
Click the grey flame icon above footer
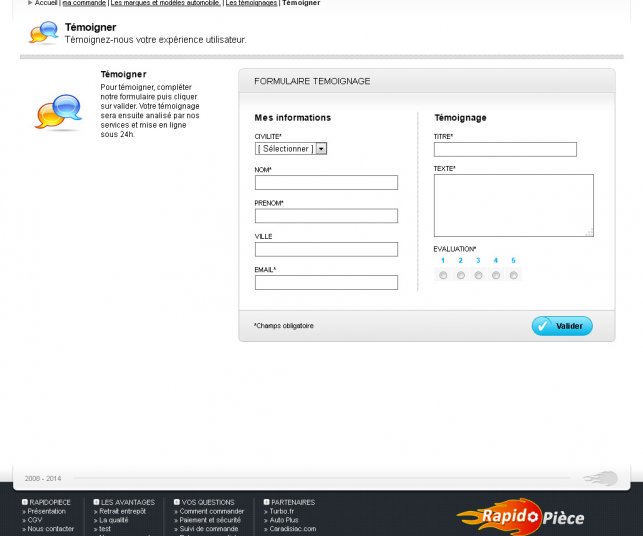600,478
